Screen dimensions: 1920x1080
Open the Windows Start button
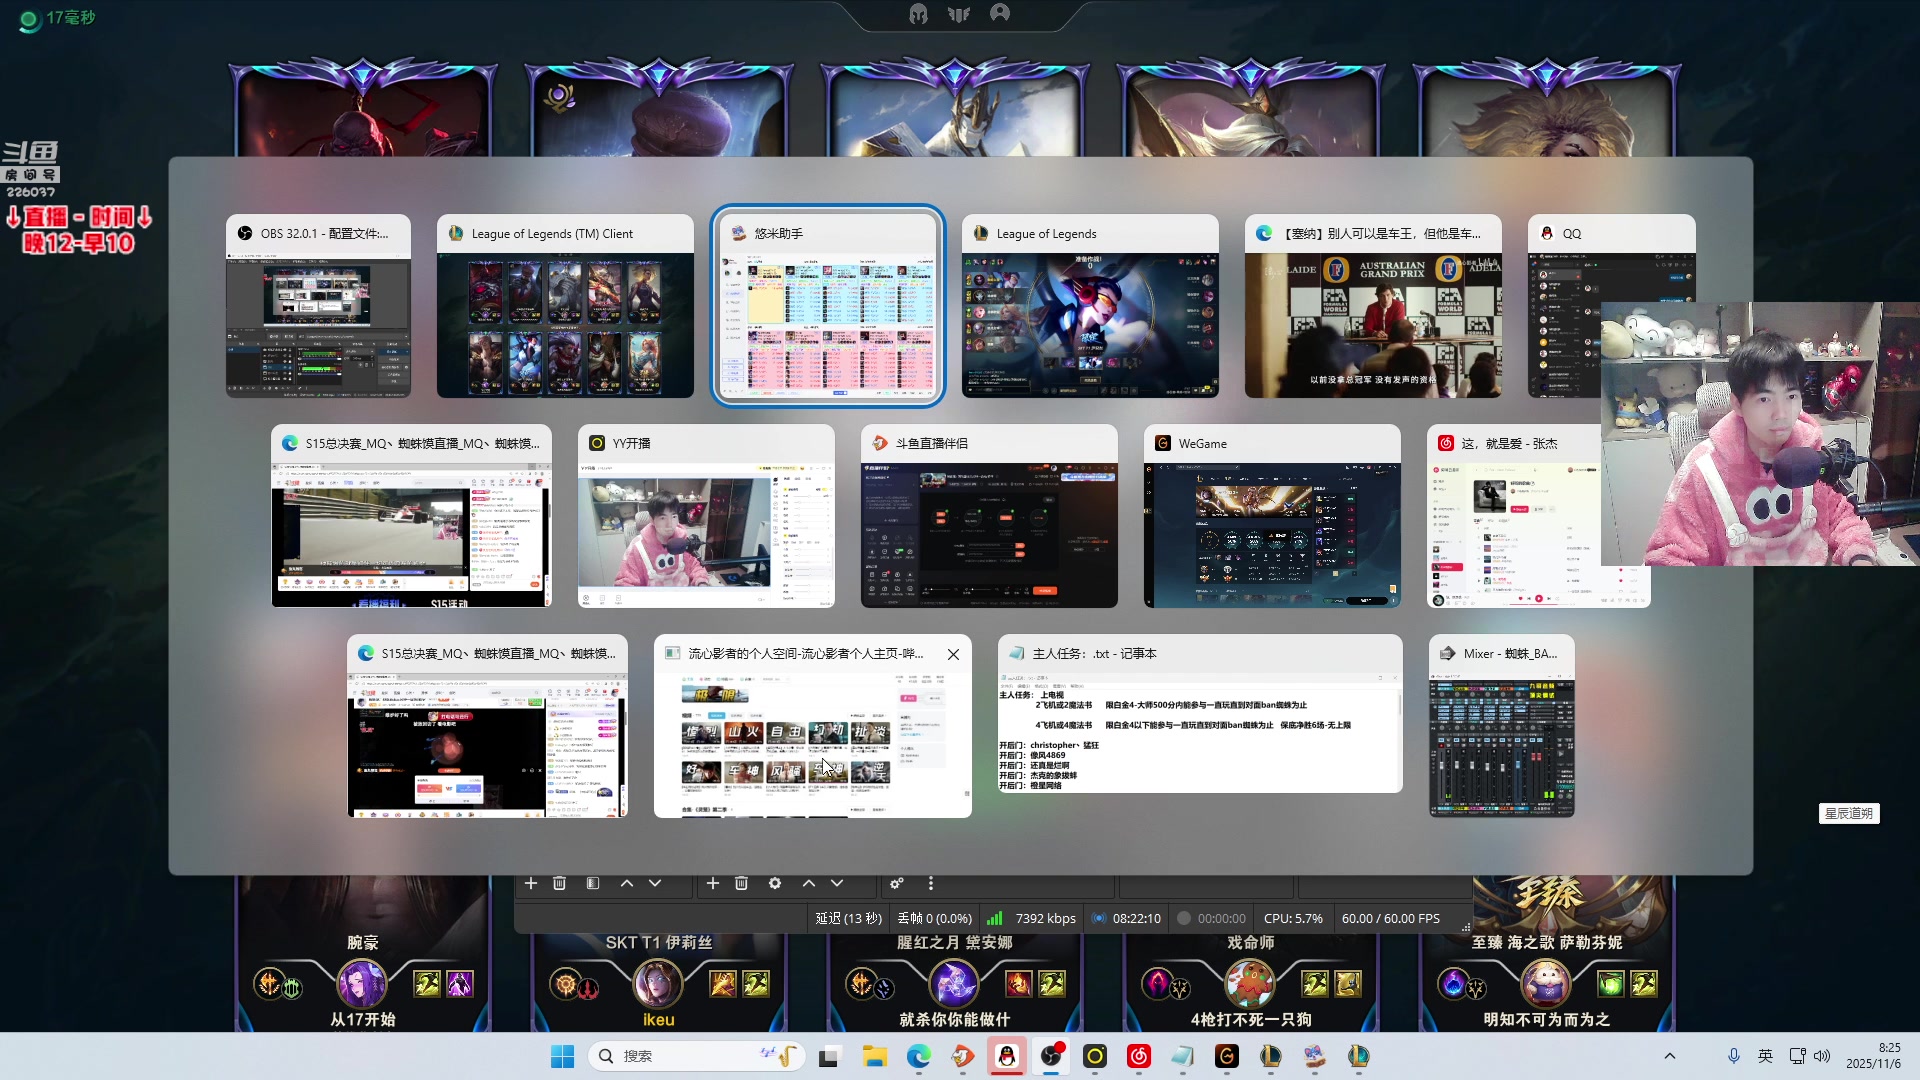click(562, 1056)
